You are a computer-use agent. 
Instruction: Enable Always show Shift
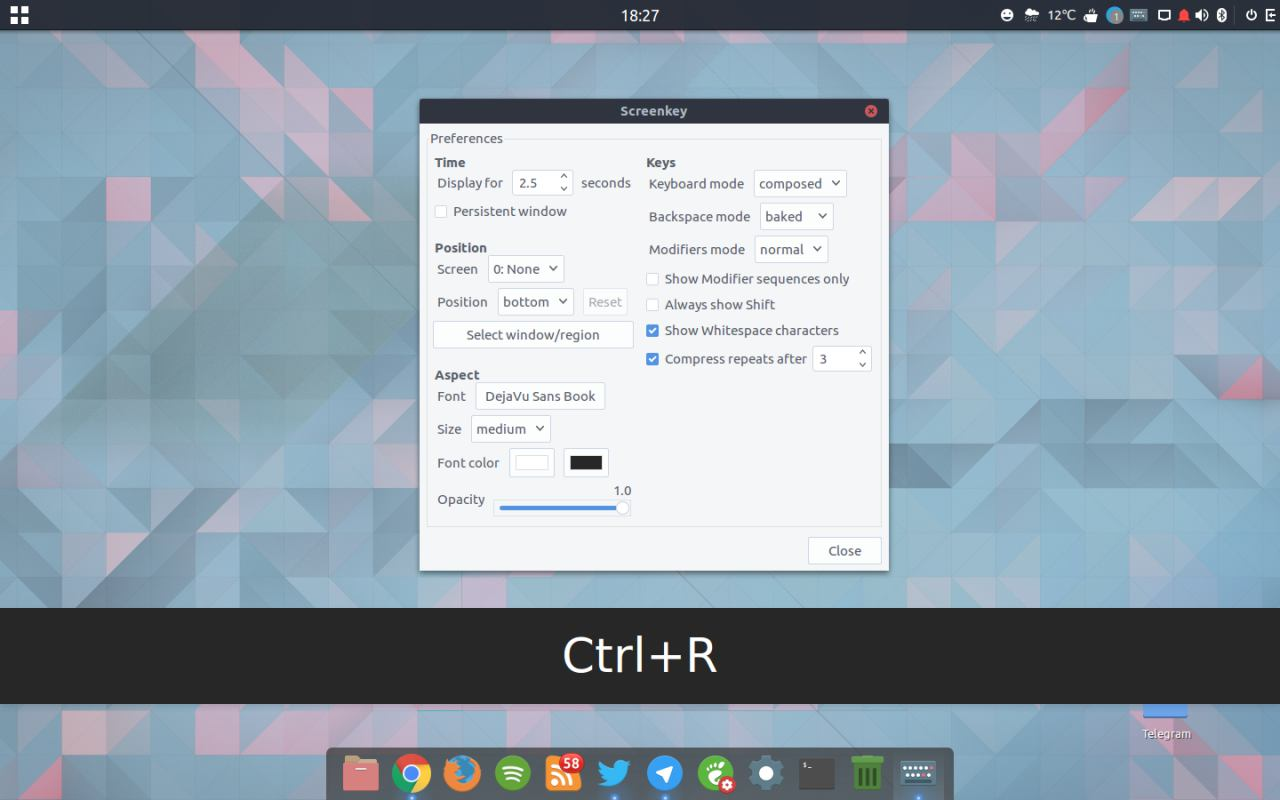(x=652, y=304)
